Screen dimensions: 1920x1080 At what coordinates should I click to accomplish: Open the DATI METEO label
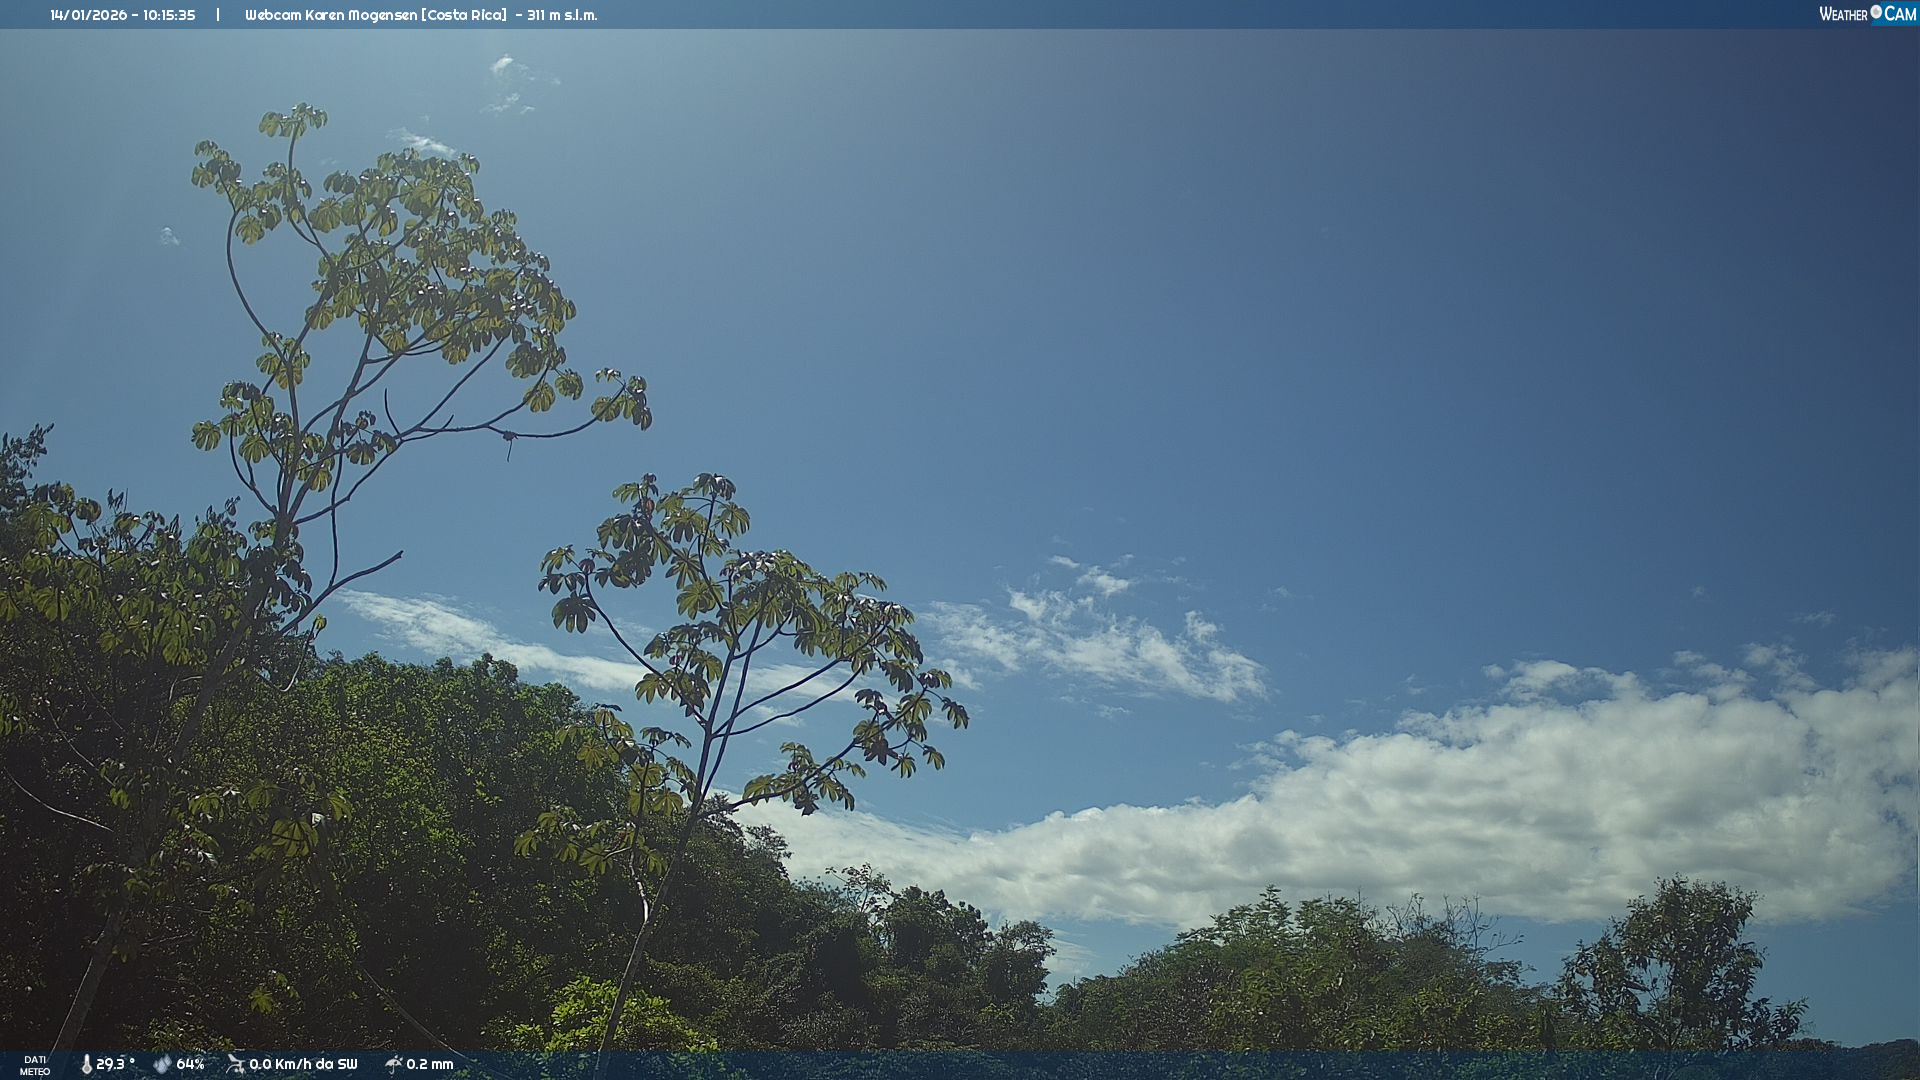pyautogui.click(x=35, y=1065)
